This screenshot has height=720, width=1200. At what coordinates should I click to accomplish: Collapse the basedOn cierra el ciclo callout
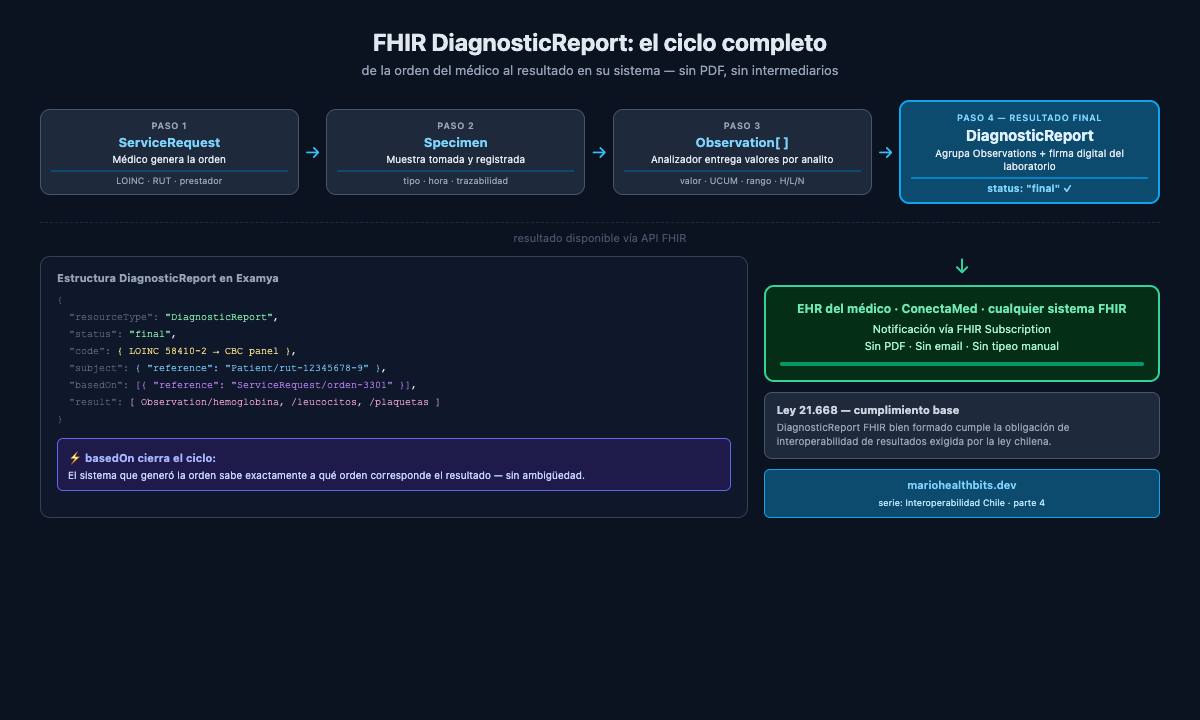(x=394, y=464)
